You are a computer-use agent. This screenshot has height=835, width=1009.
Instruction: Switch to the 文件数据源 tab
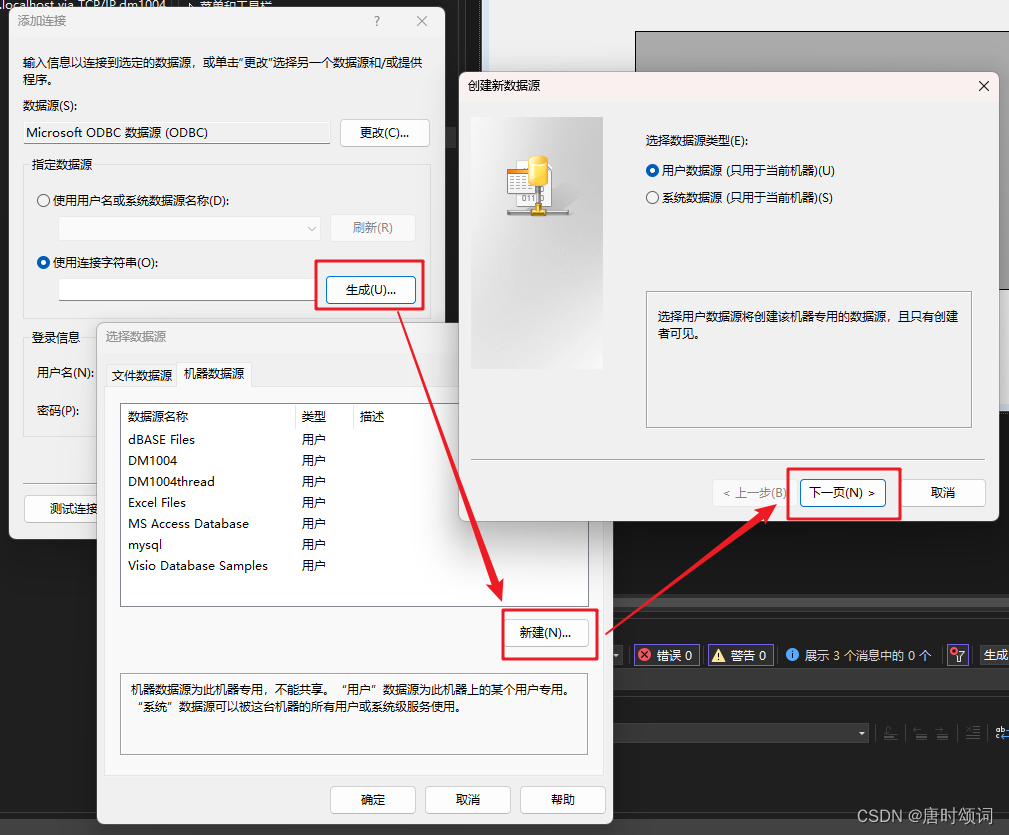(140, 374)
